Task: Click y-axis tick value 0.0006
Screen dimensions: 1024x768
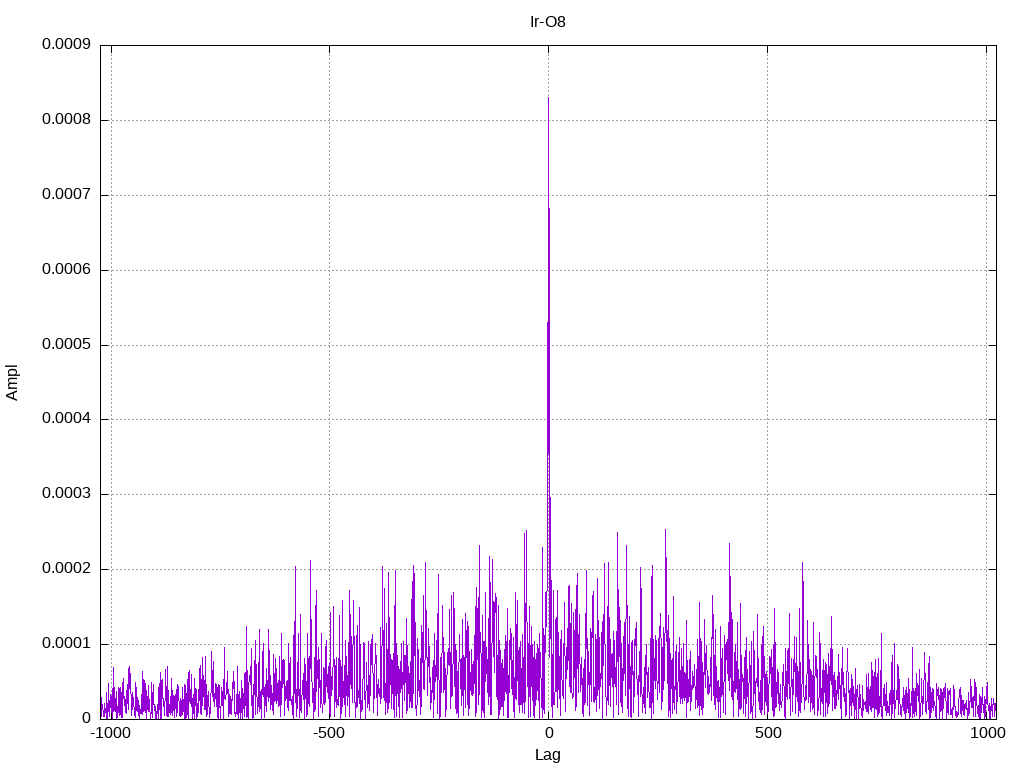Action: (66, 269)
